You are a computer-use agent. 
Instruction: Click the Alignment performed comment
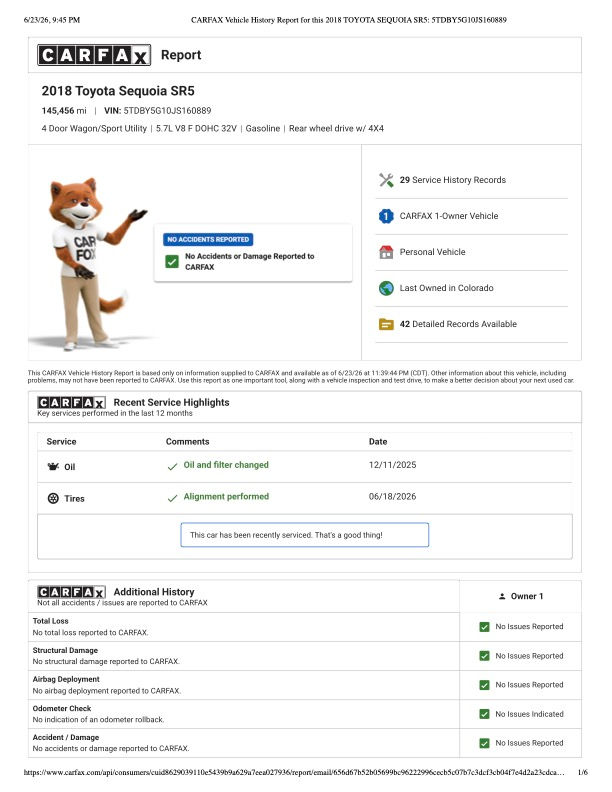[226, 497]
